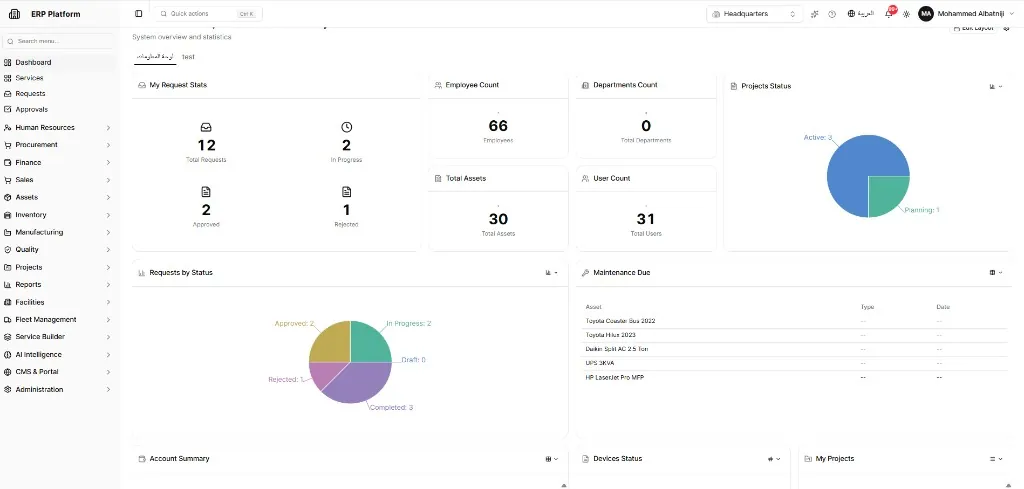The width and height of the screenshot is (1024, 489).
Task: Open Devices Status widget dropdown
Action: [x=774, y=459]
